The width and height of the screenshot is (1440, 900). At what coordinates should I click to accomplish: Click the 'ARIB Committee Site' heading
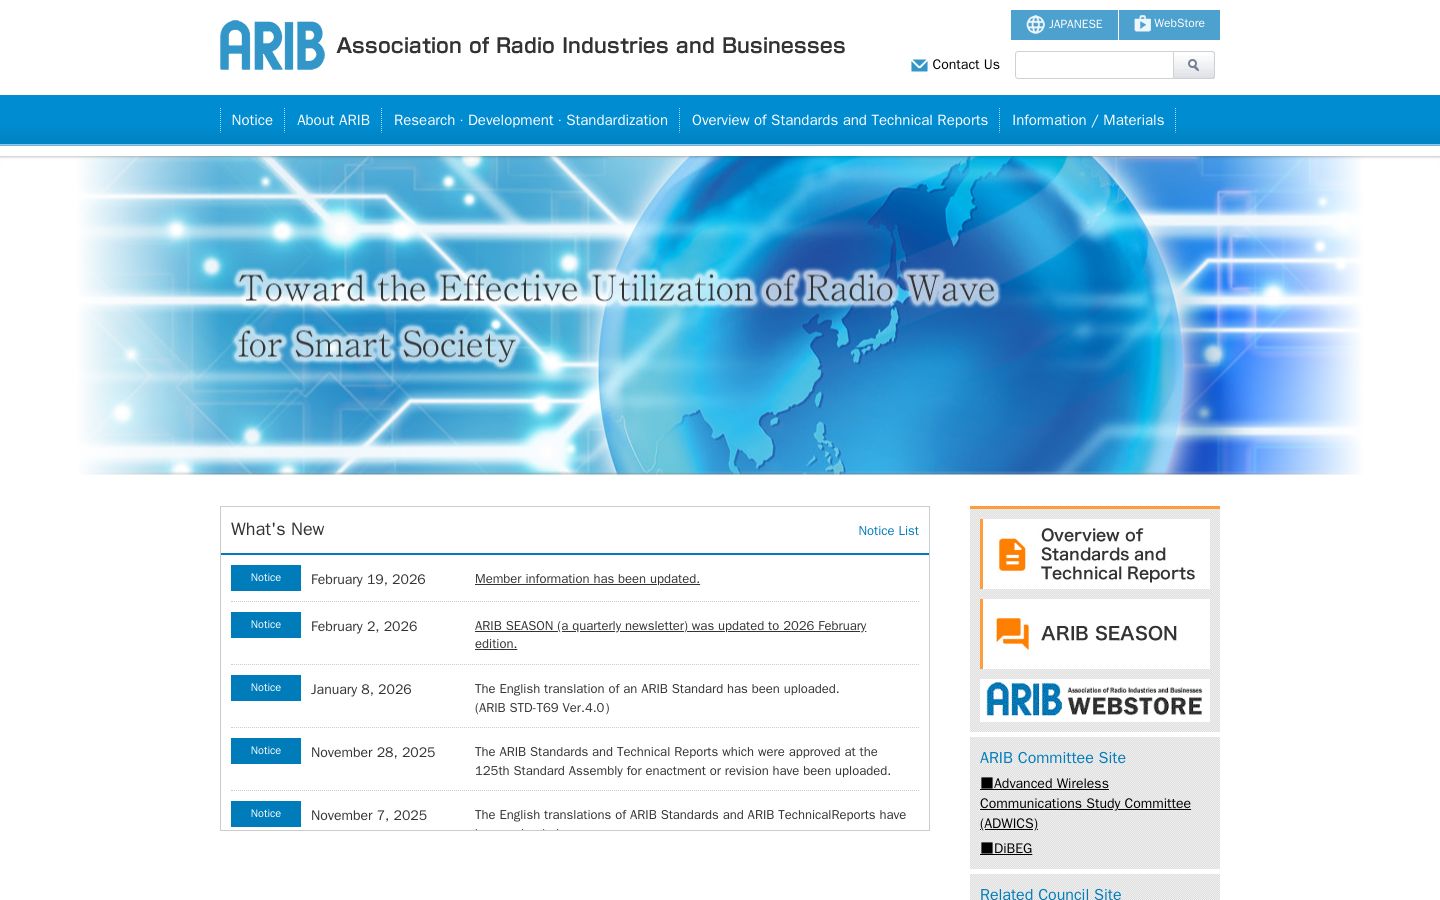tap(1053, 758)
